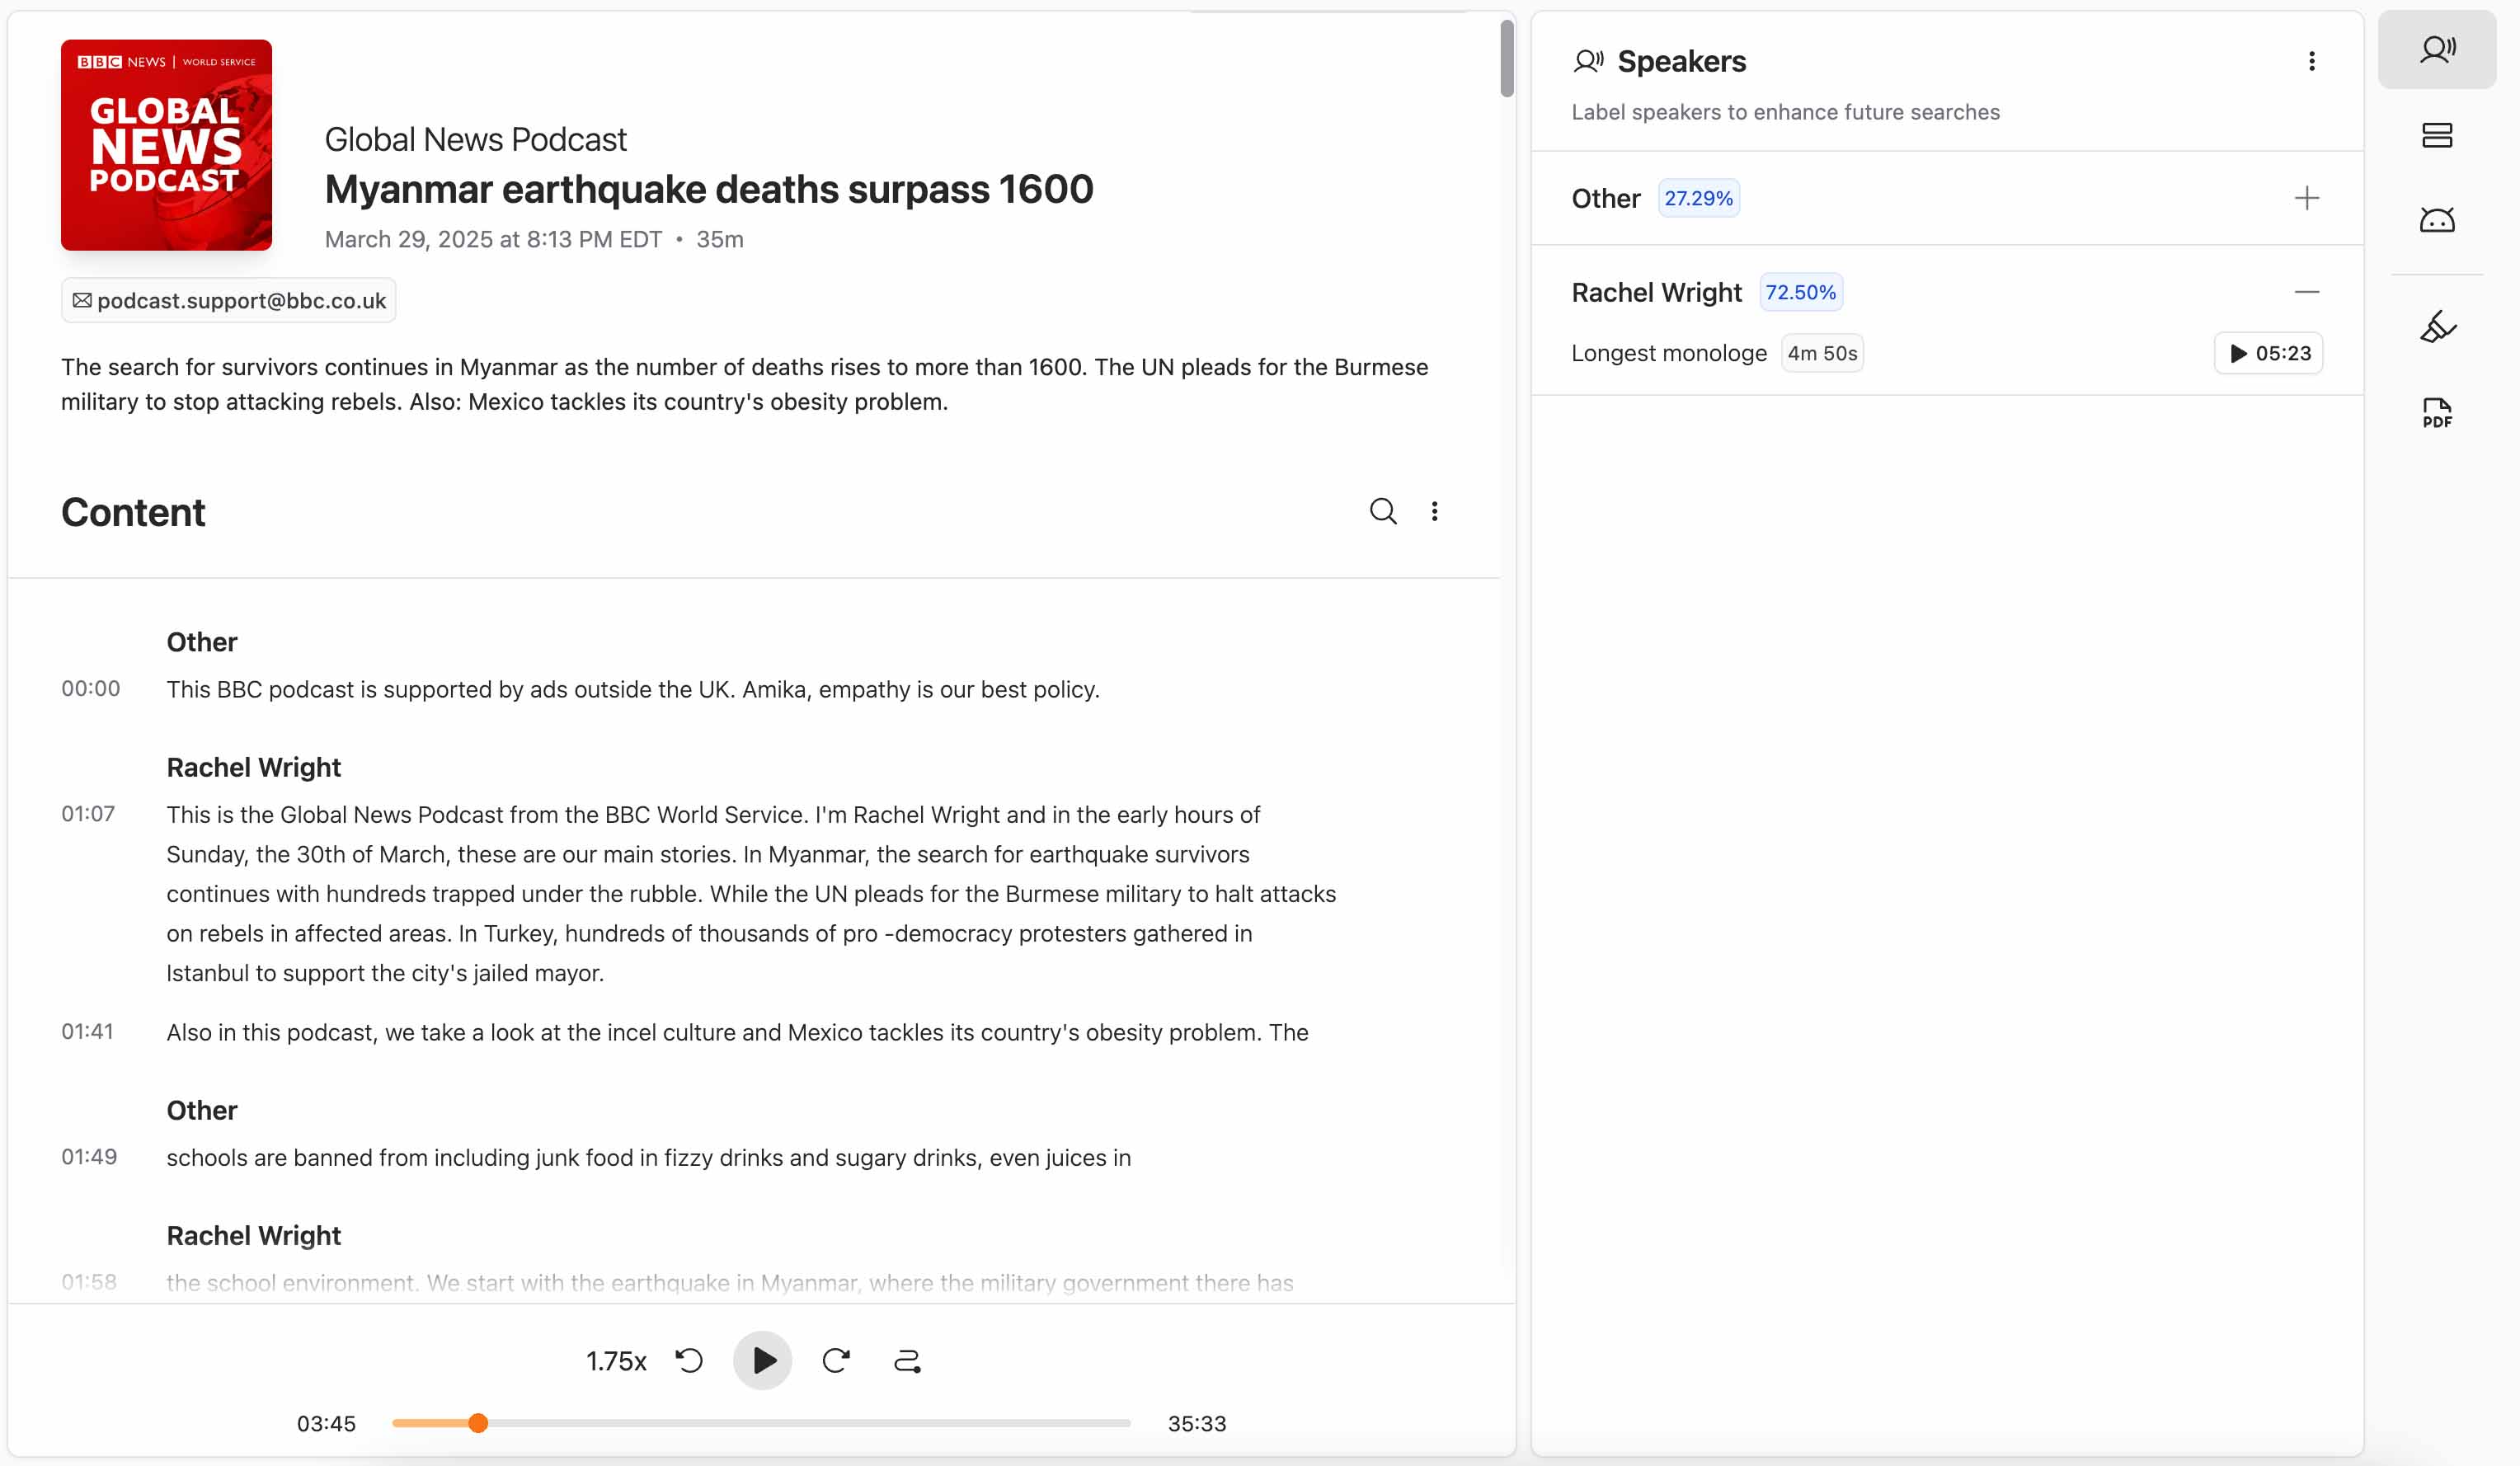Skip forward with the fast-forward icon
The height and width of the screenshot is (1466, 2520).
(836, 1360)
